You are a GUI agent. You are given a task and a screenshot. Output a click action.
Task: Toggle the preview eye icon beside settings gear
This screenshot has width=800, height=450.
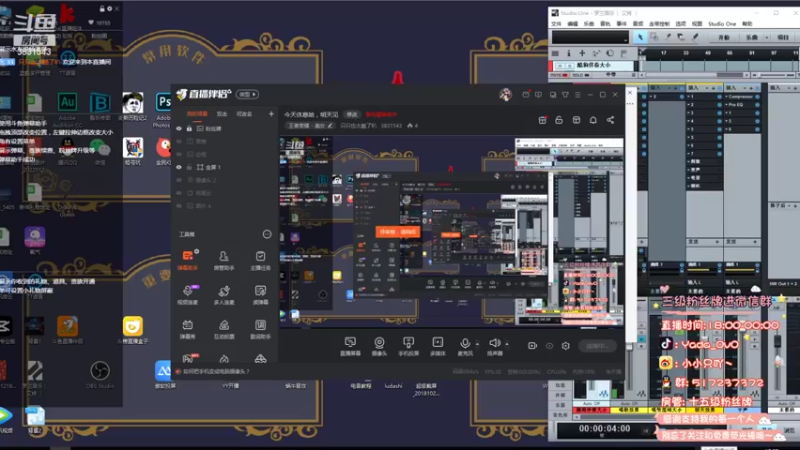coord(549,346)
